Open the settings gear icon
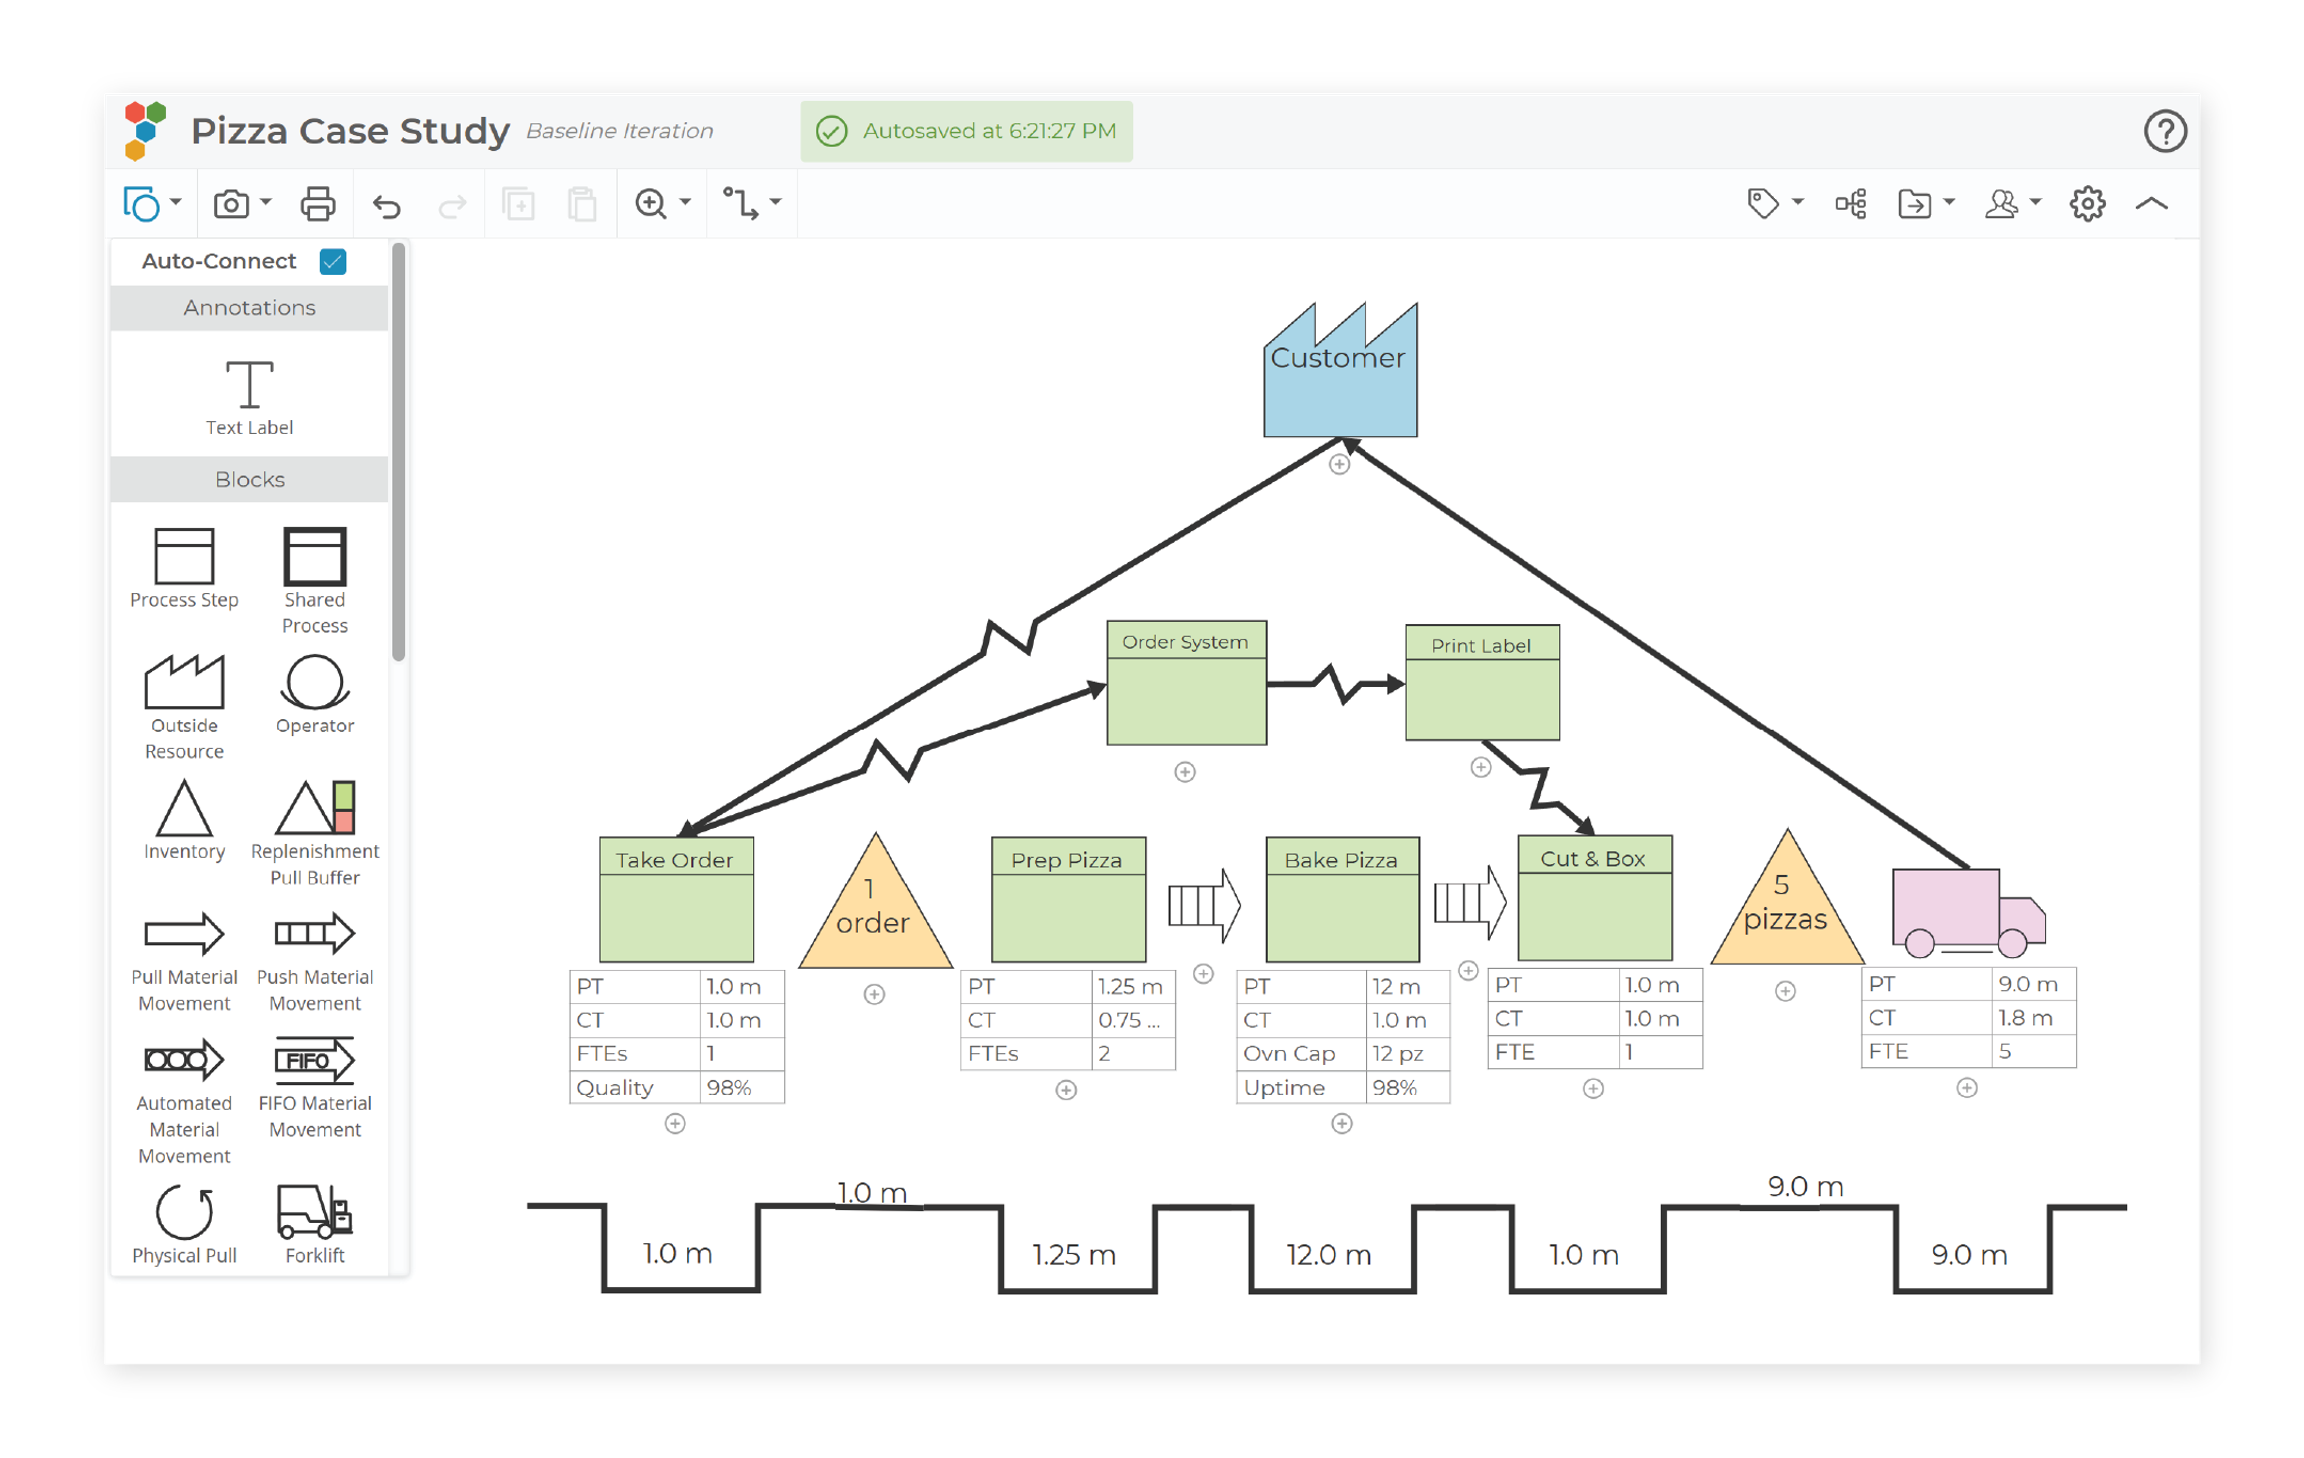Viewport: 2304px width, 1458px height. (2086, 204)
